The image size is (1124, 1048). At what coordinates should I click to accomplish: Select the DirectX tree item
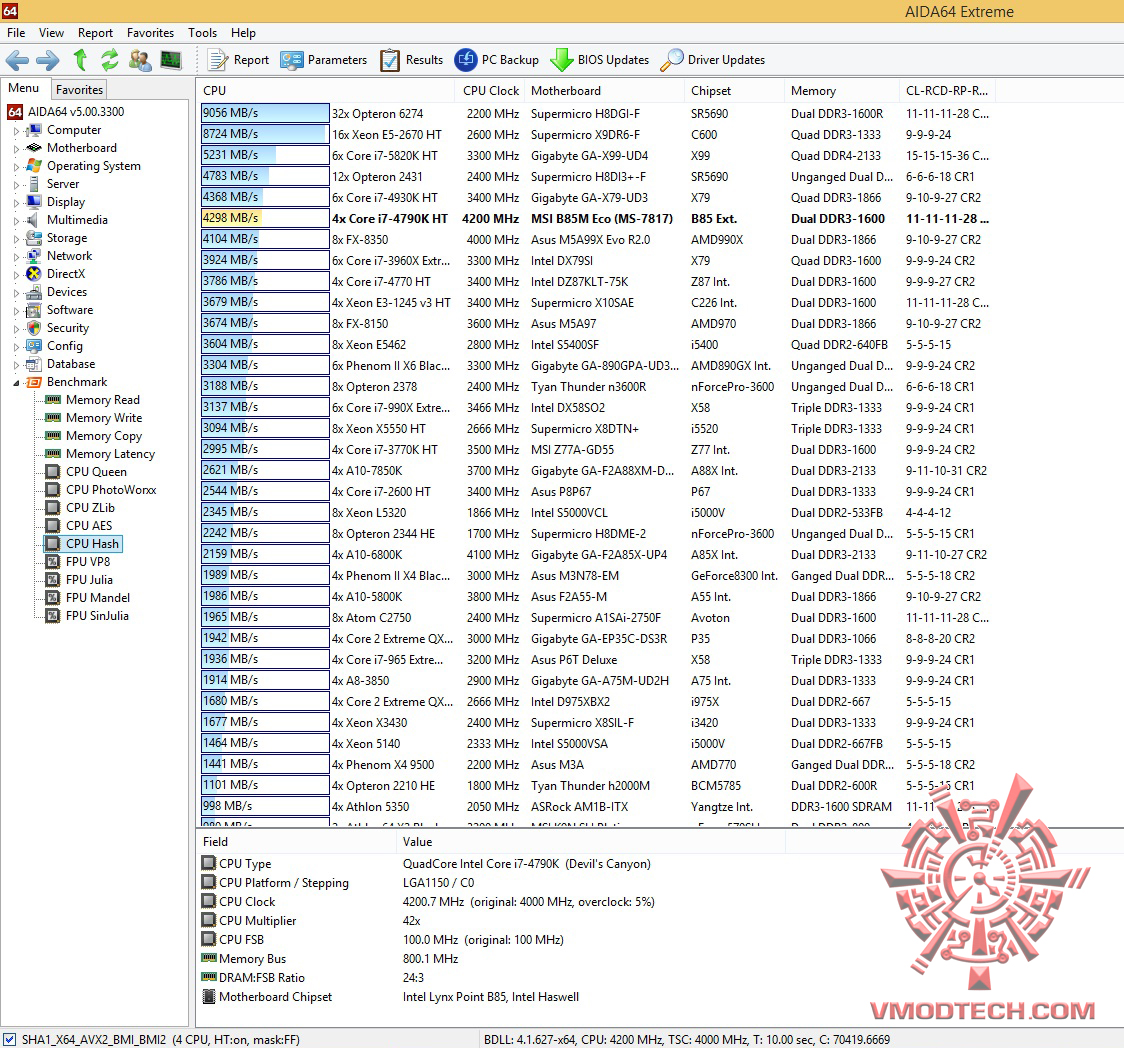66,274
